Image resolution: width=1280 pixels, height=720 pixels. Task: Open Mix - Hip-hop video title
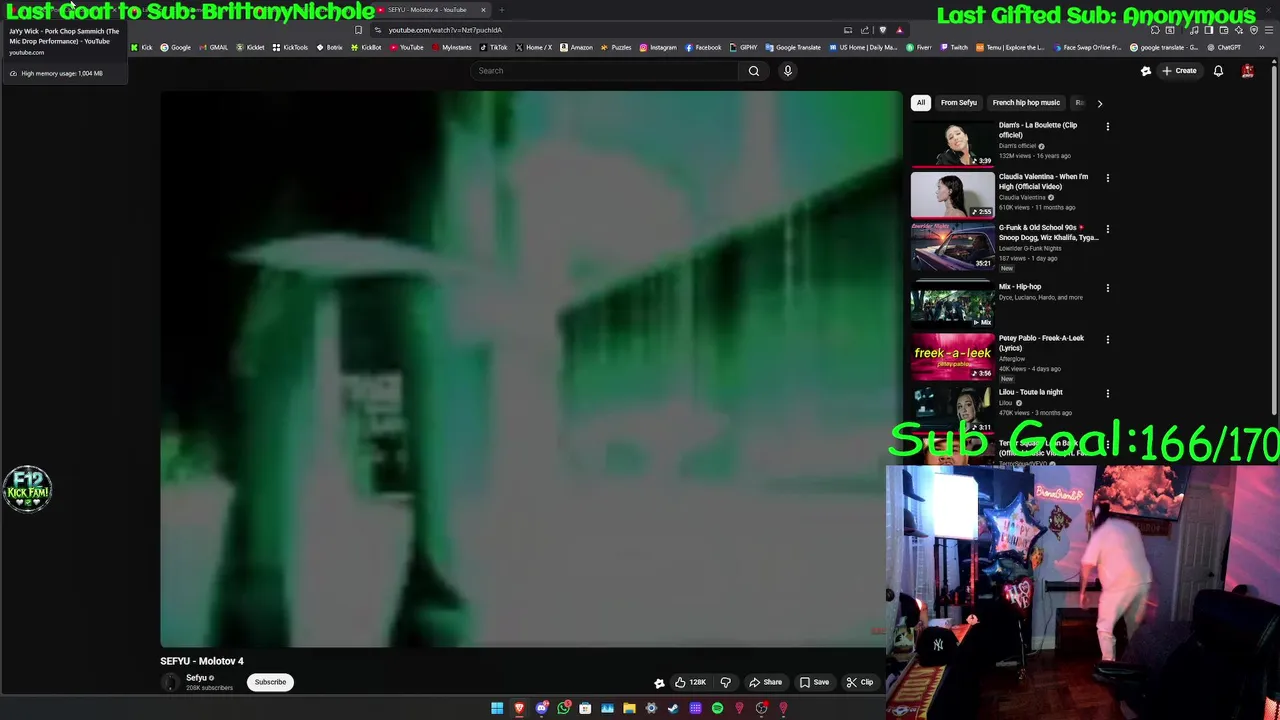pos(1020,287)
